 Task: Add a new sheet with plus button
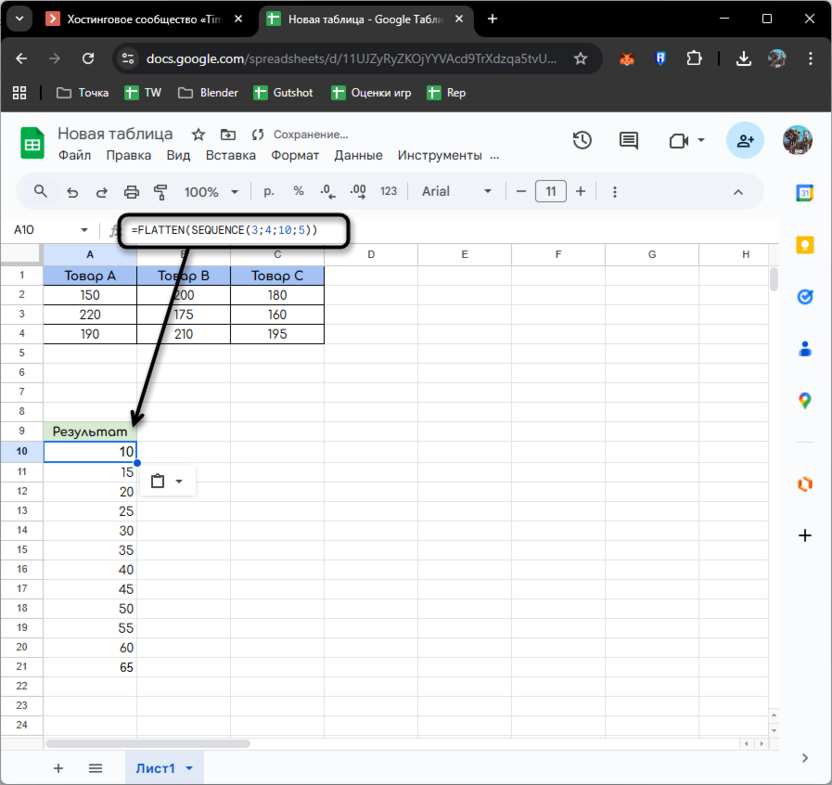[58, 768]
